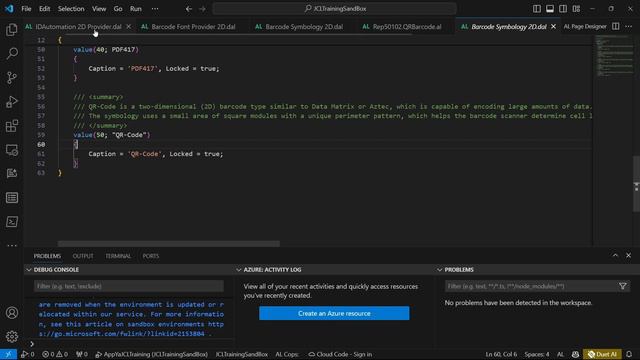Open AL Page Designer button
640x360 pixels.
point(585,27)
